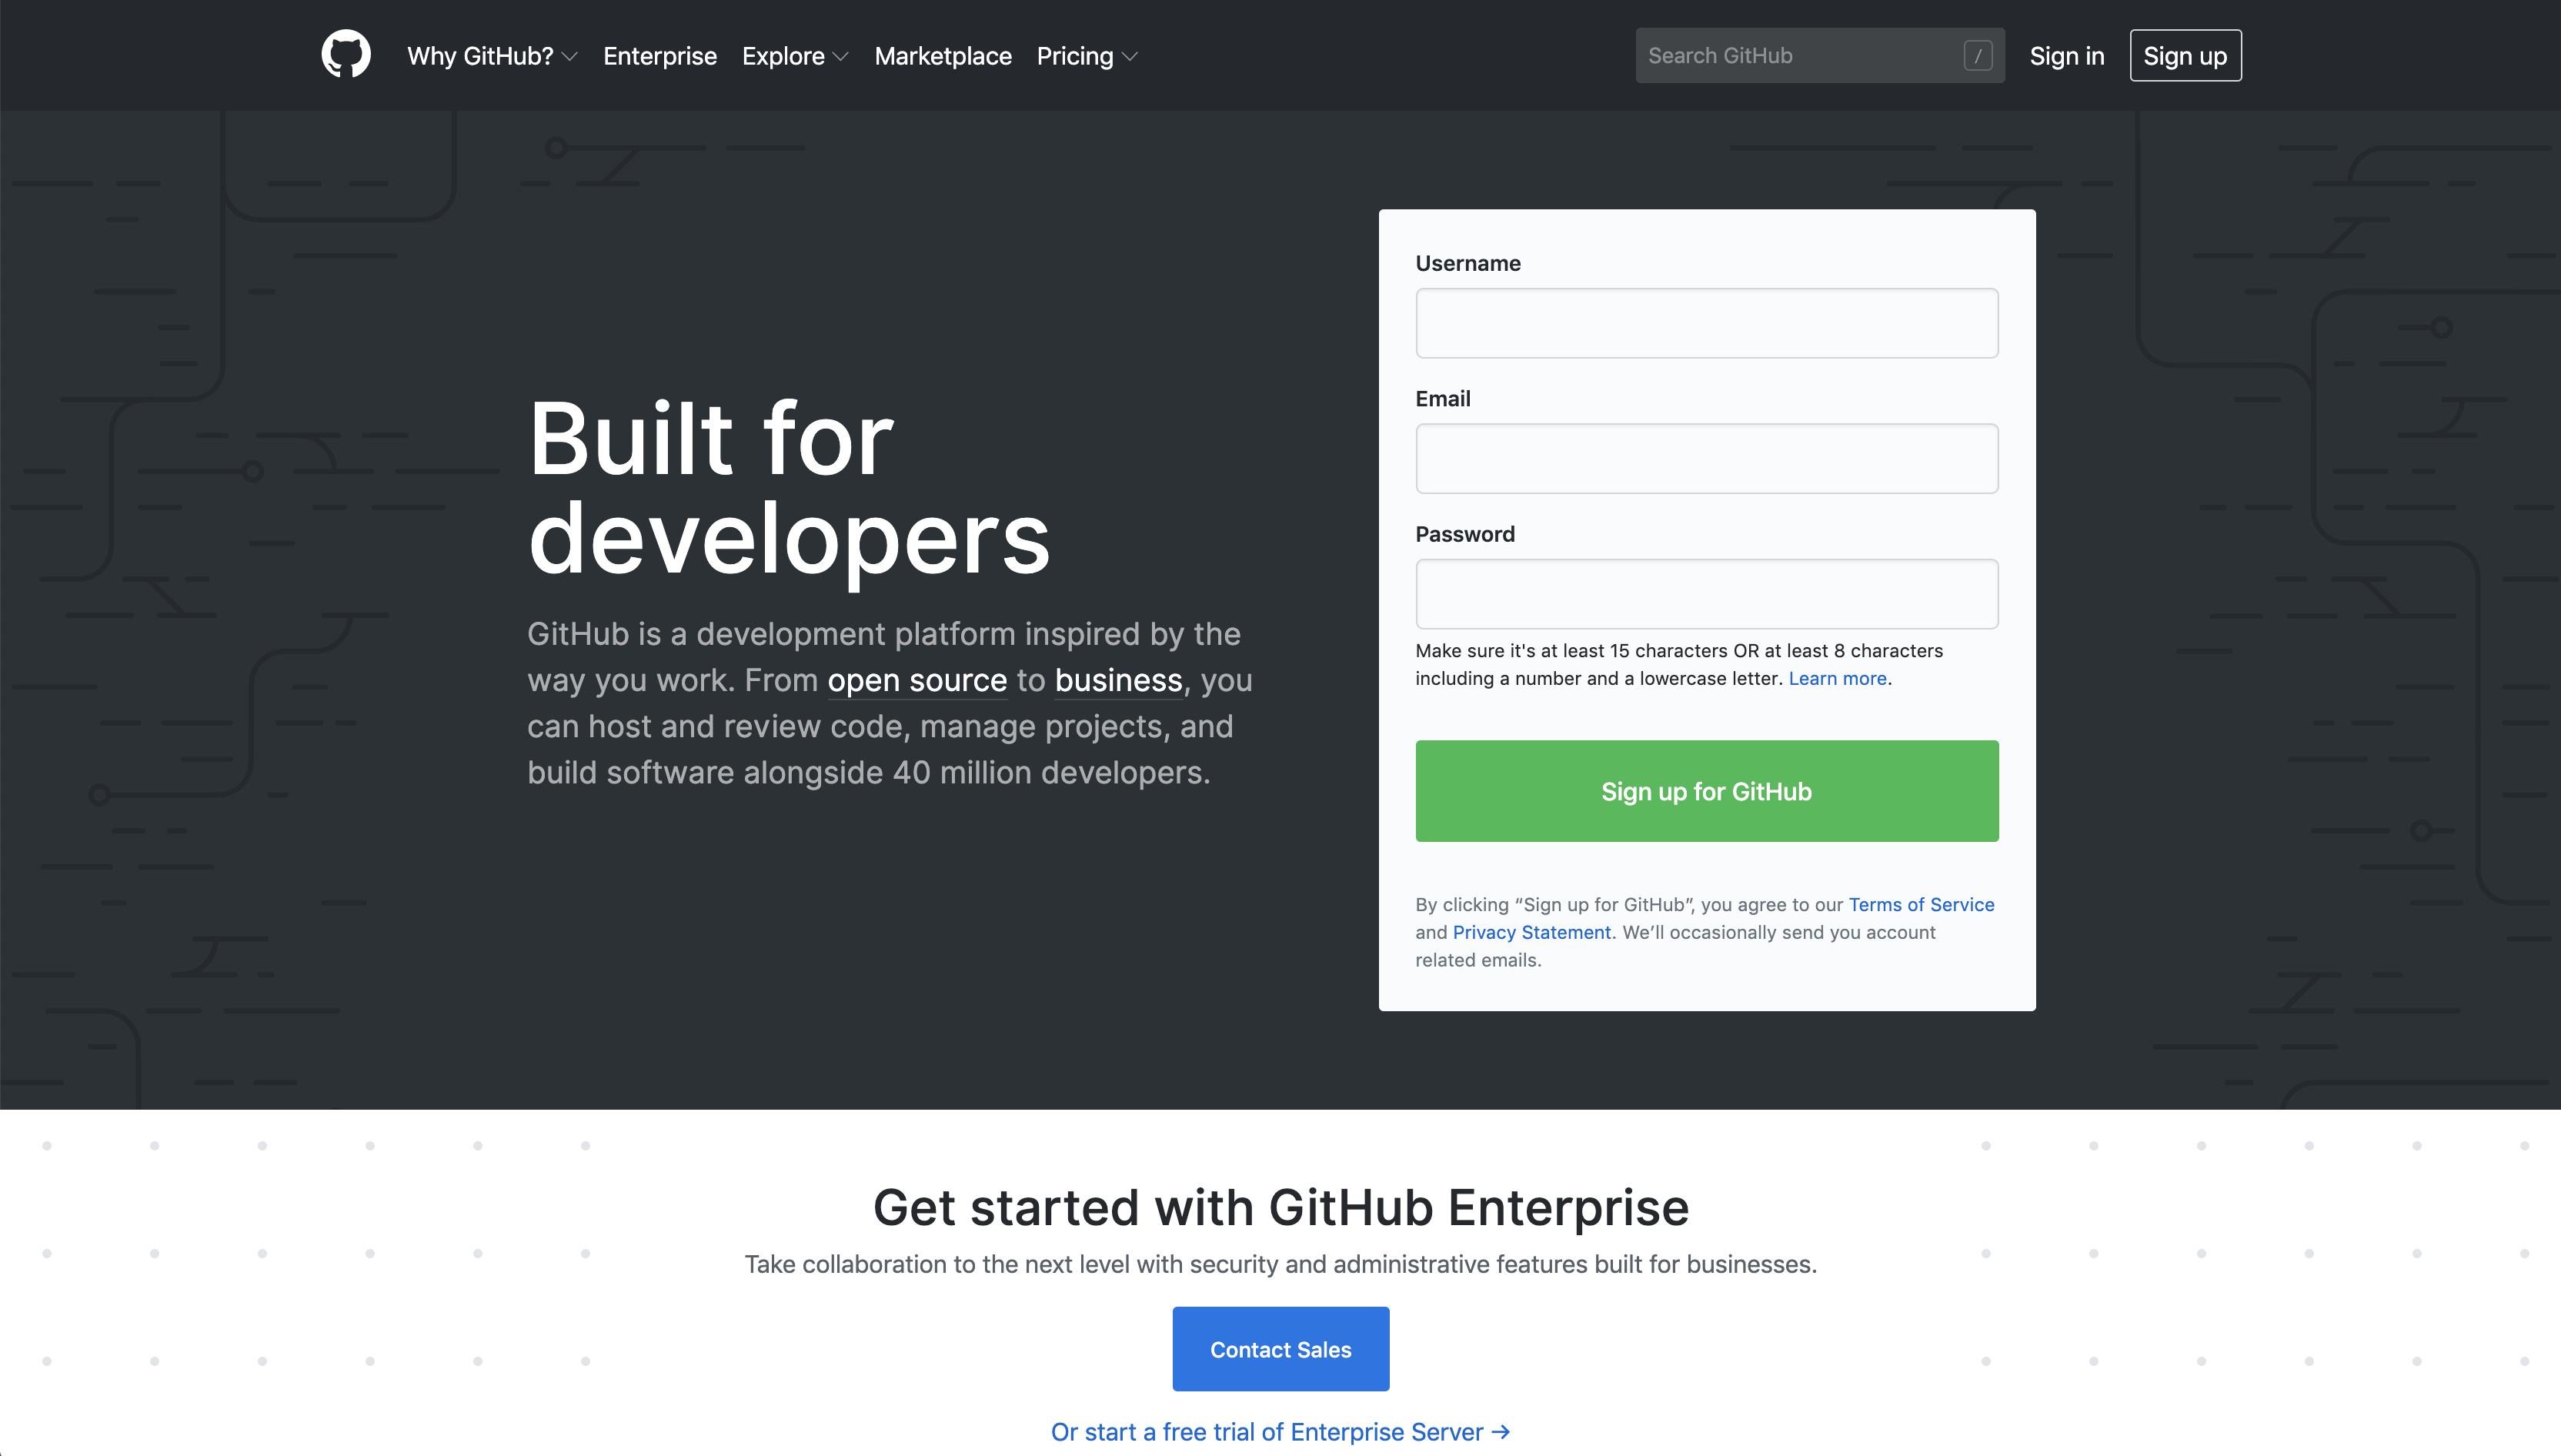Click the Terms of Service link
The image size is (2561, 1456).
1921,904
